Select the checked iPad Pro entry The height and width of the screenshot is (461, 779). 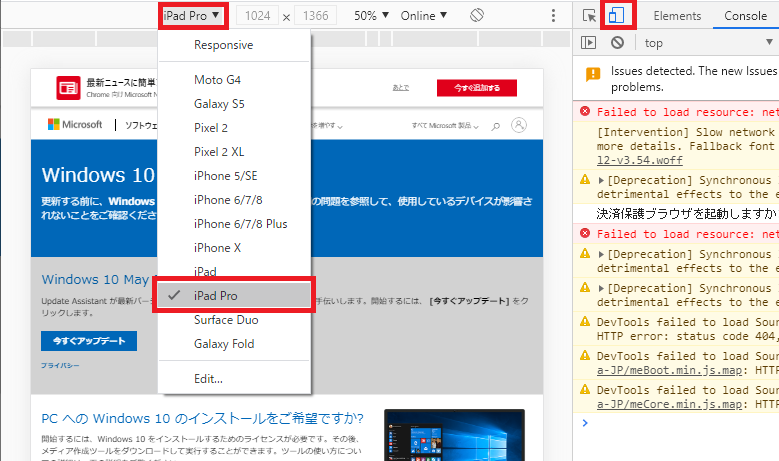click(234, 296)
